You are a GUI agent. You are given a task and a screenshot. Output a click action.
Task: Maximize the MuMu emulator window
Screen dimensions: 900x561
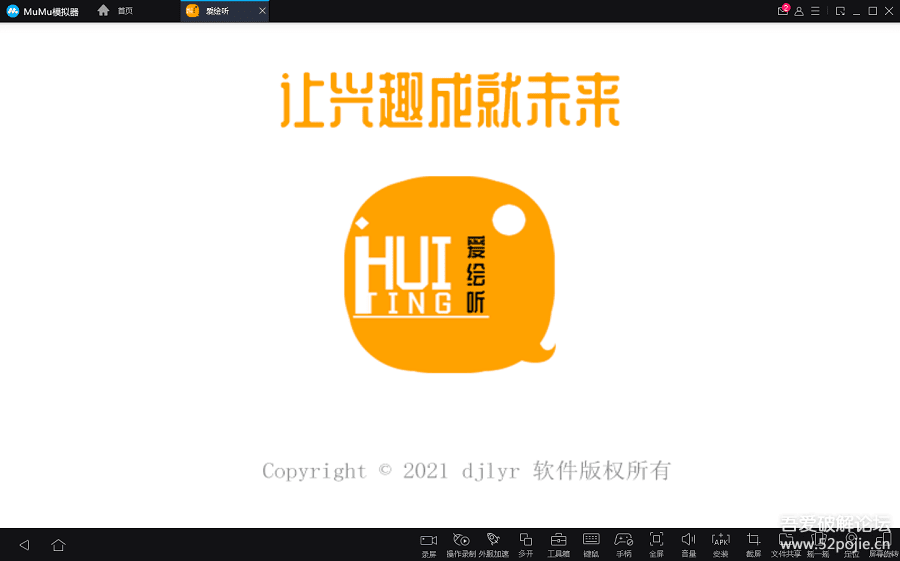point(873,11)
